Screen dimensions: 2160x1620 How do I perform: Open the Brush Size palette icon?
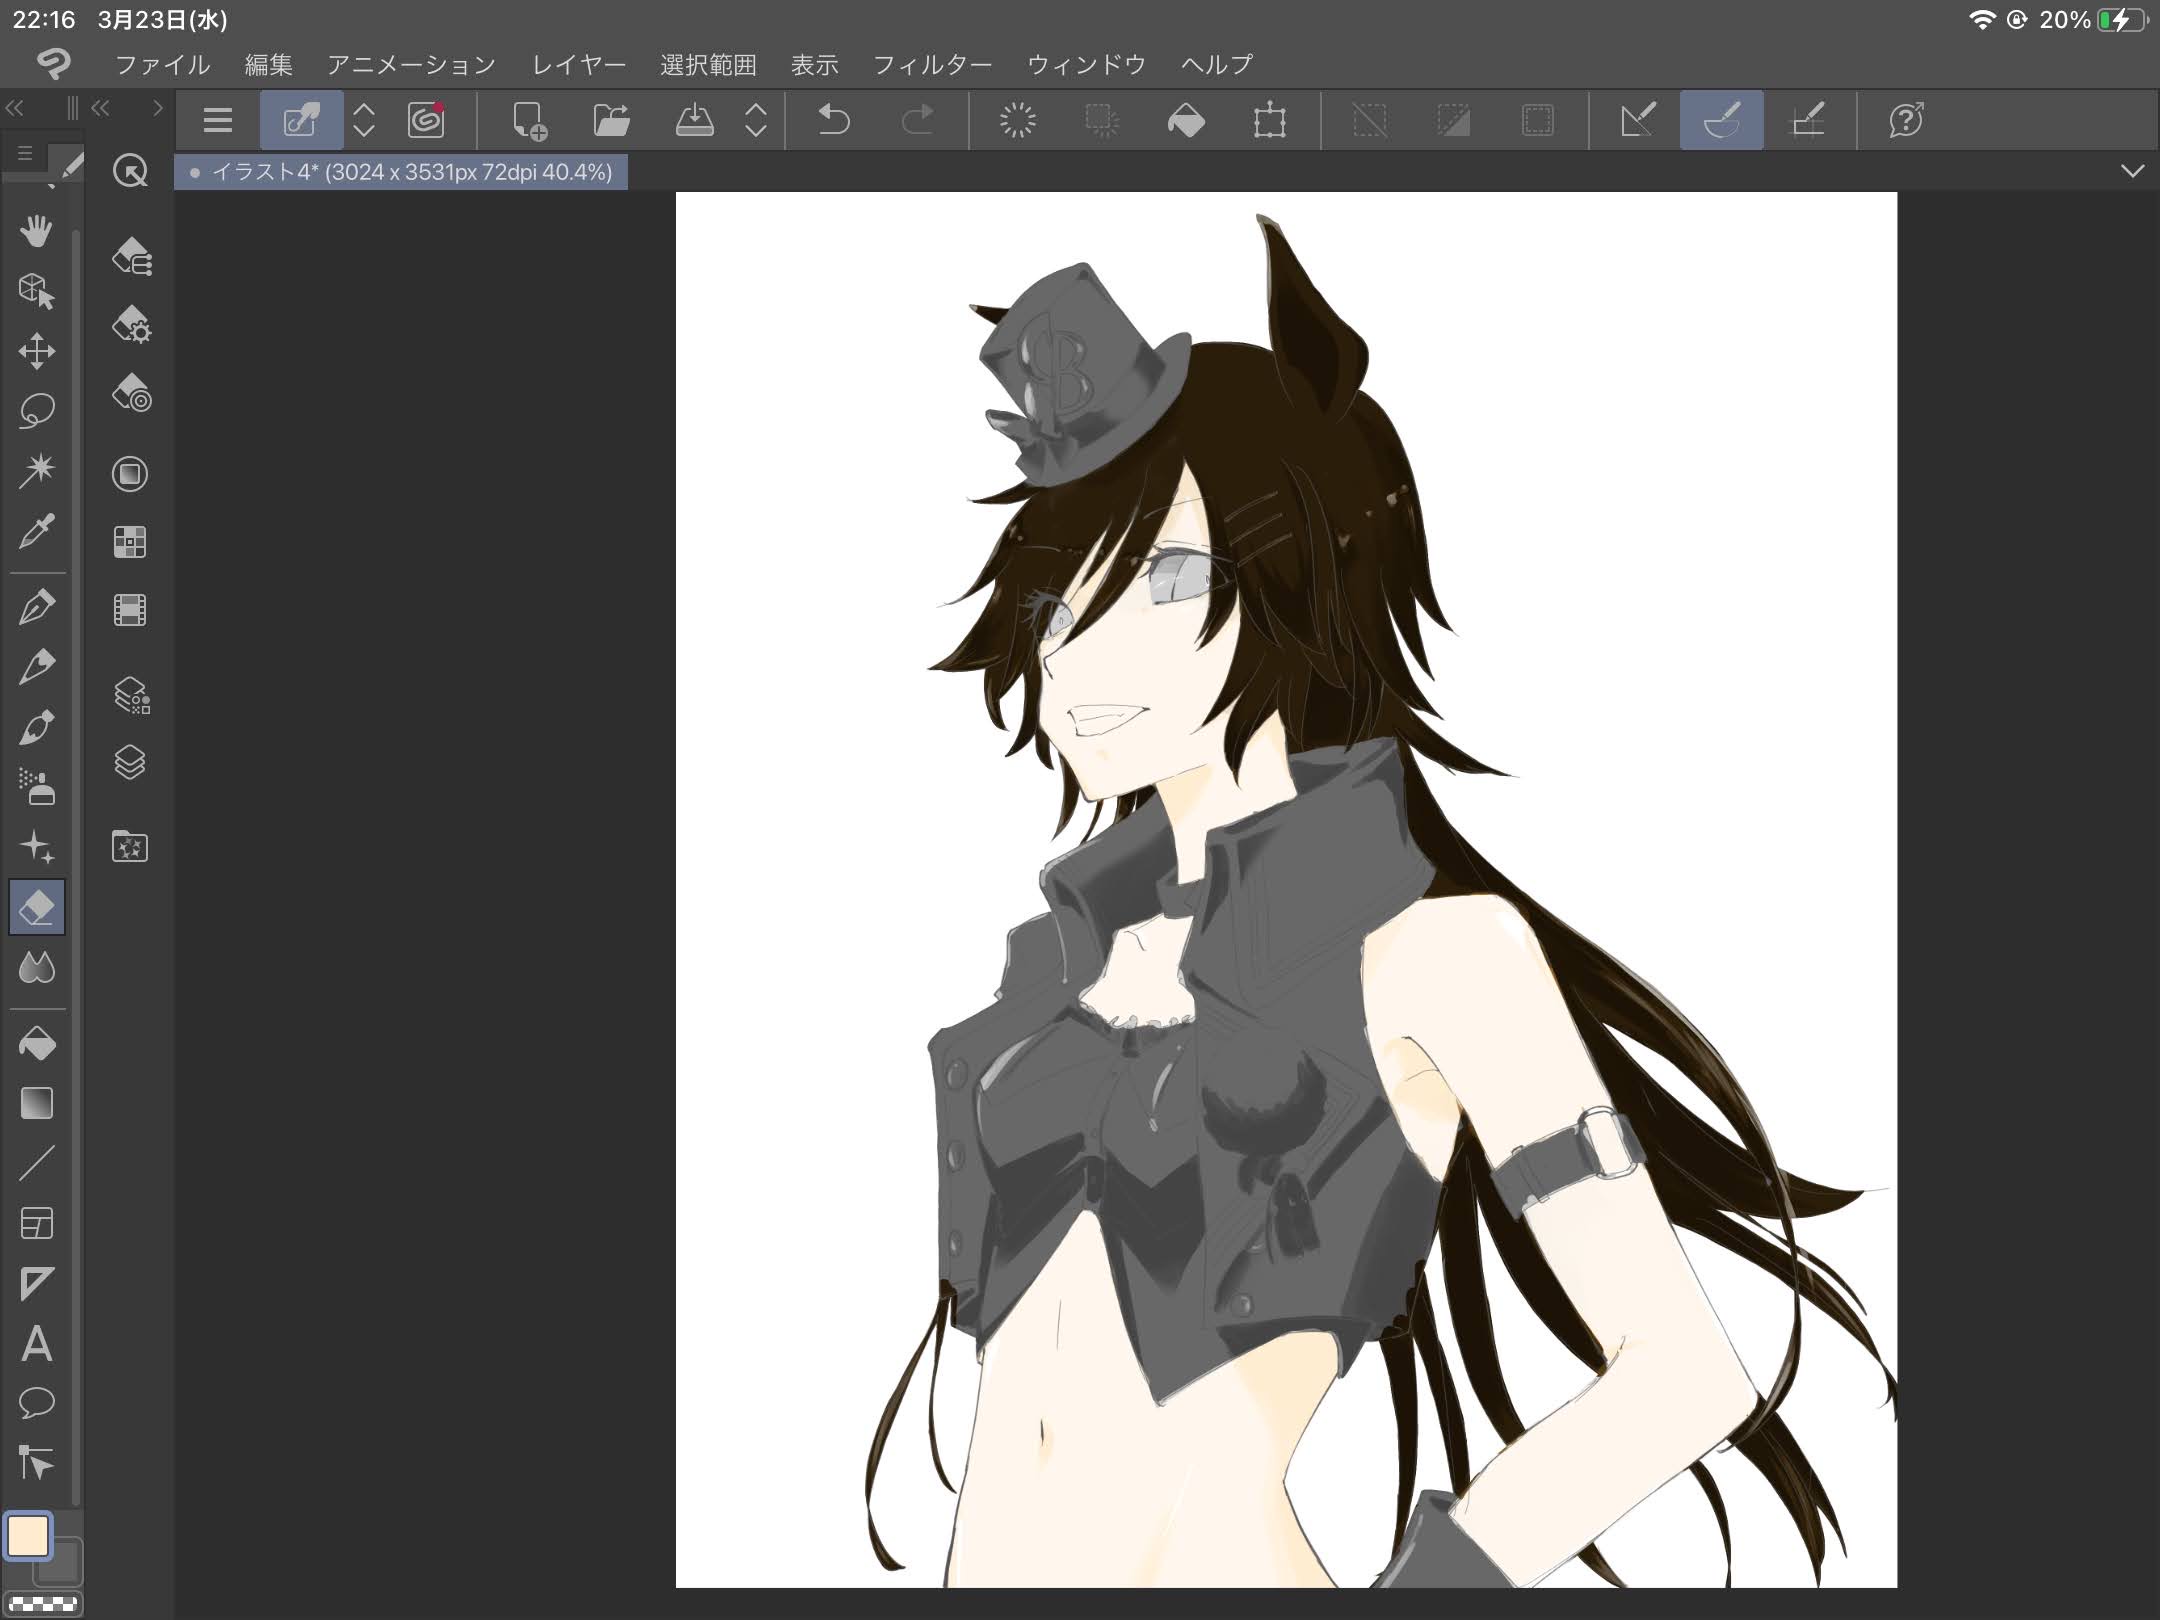coord(130,393)
